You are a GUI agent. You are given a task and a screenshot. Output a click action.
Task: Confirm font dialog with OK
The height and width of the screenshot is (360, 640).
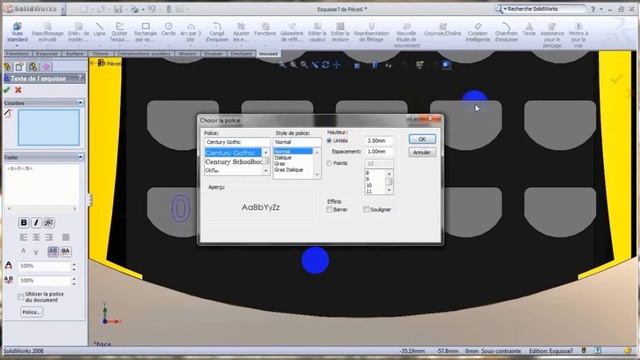pyautogui.click(x=422, y=139)
